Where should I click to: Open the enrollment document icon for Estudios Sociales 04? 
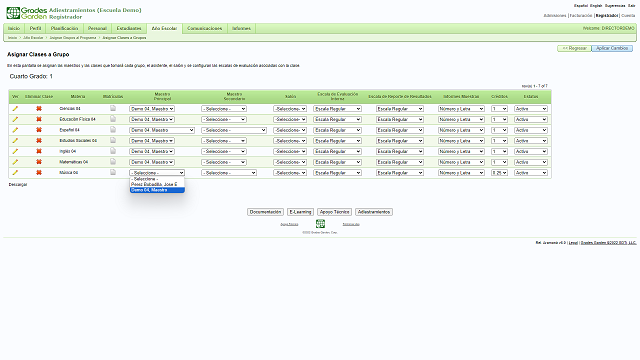113,140
